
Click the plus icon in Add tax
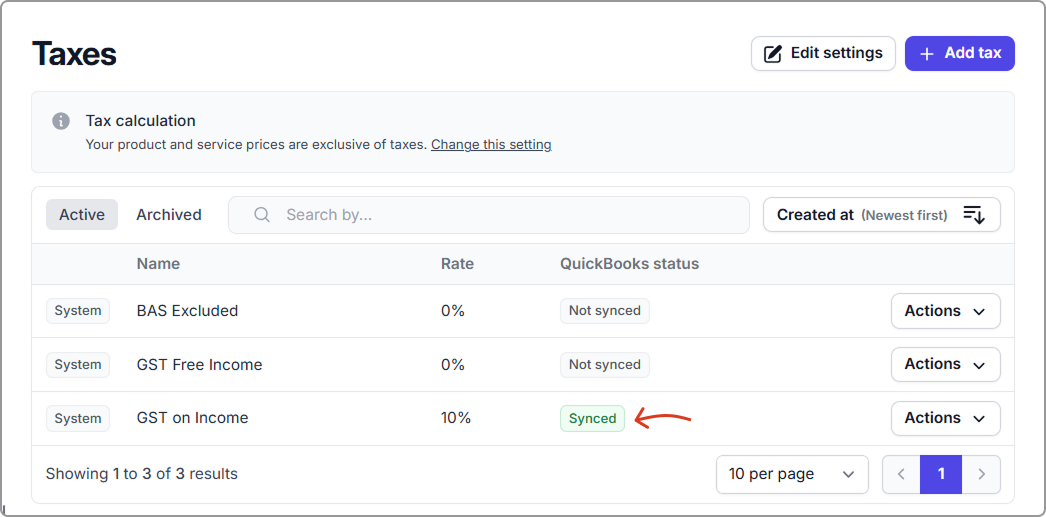point(927,54)
